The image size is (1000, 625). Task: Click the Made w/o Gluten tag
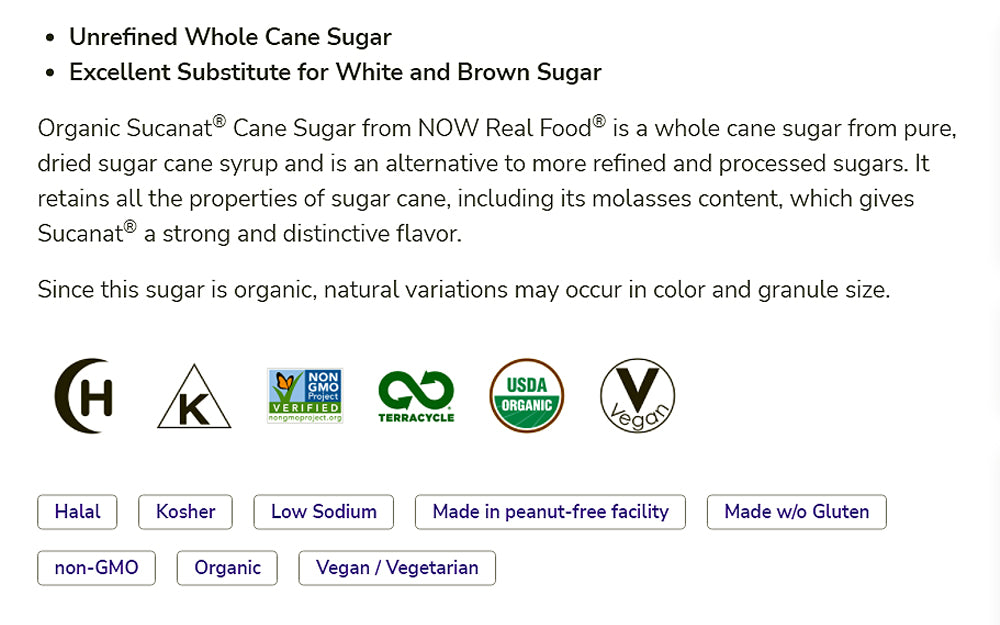point(796,512)
